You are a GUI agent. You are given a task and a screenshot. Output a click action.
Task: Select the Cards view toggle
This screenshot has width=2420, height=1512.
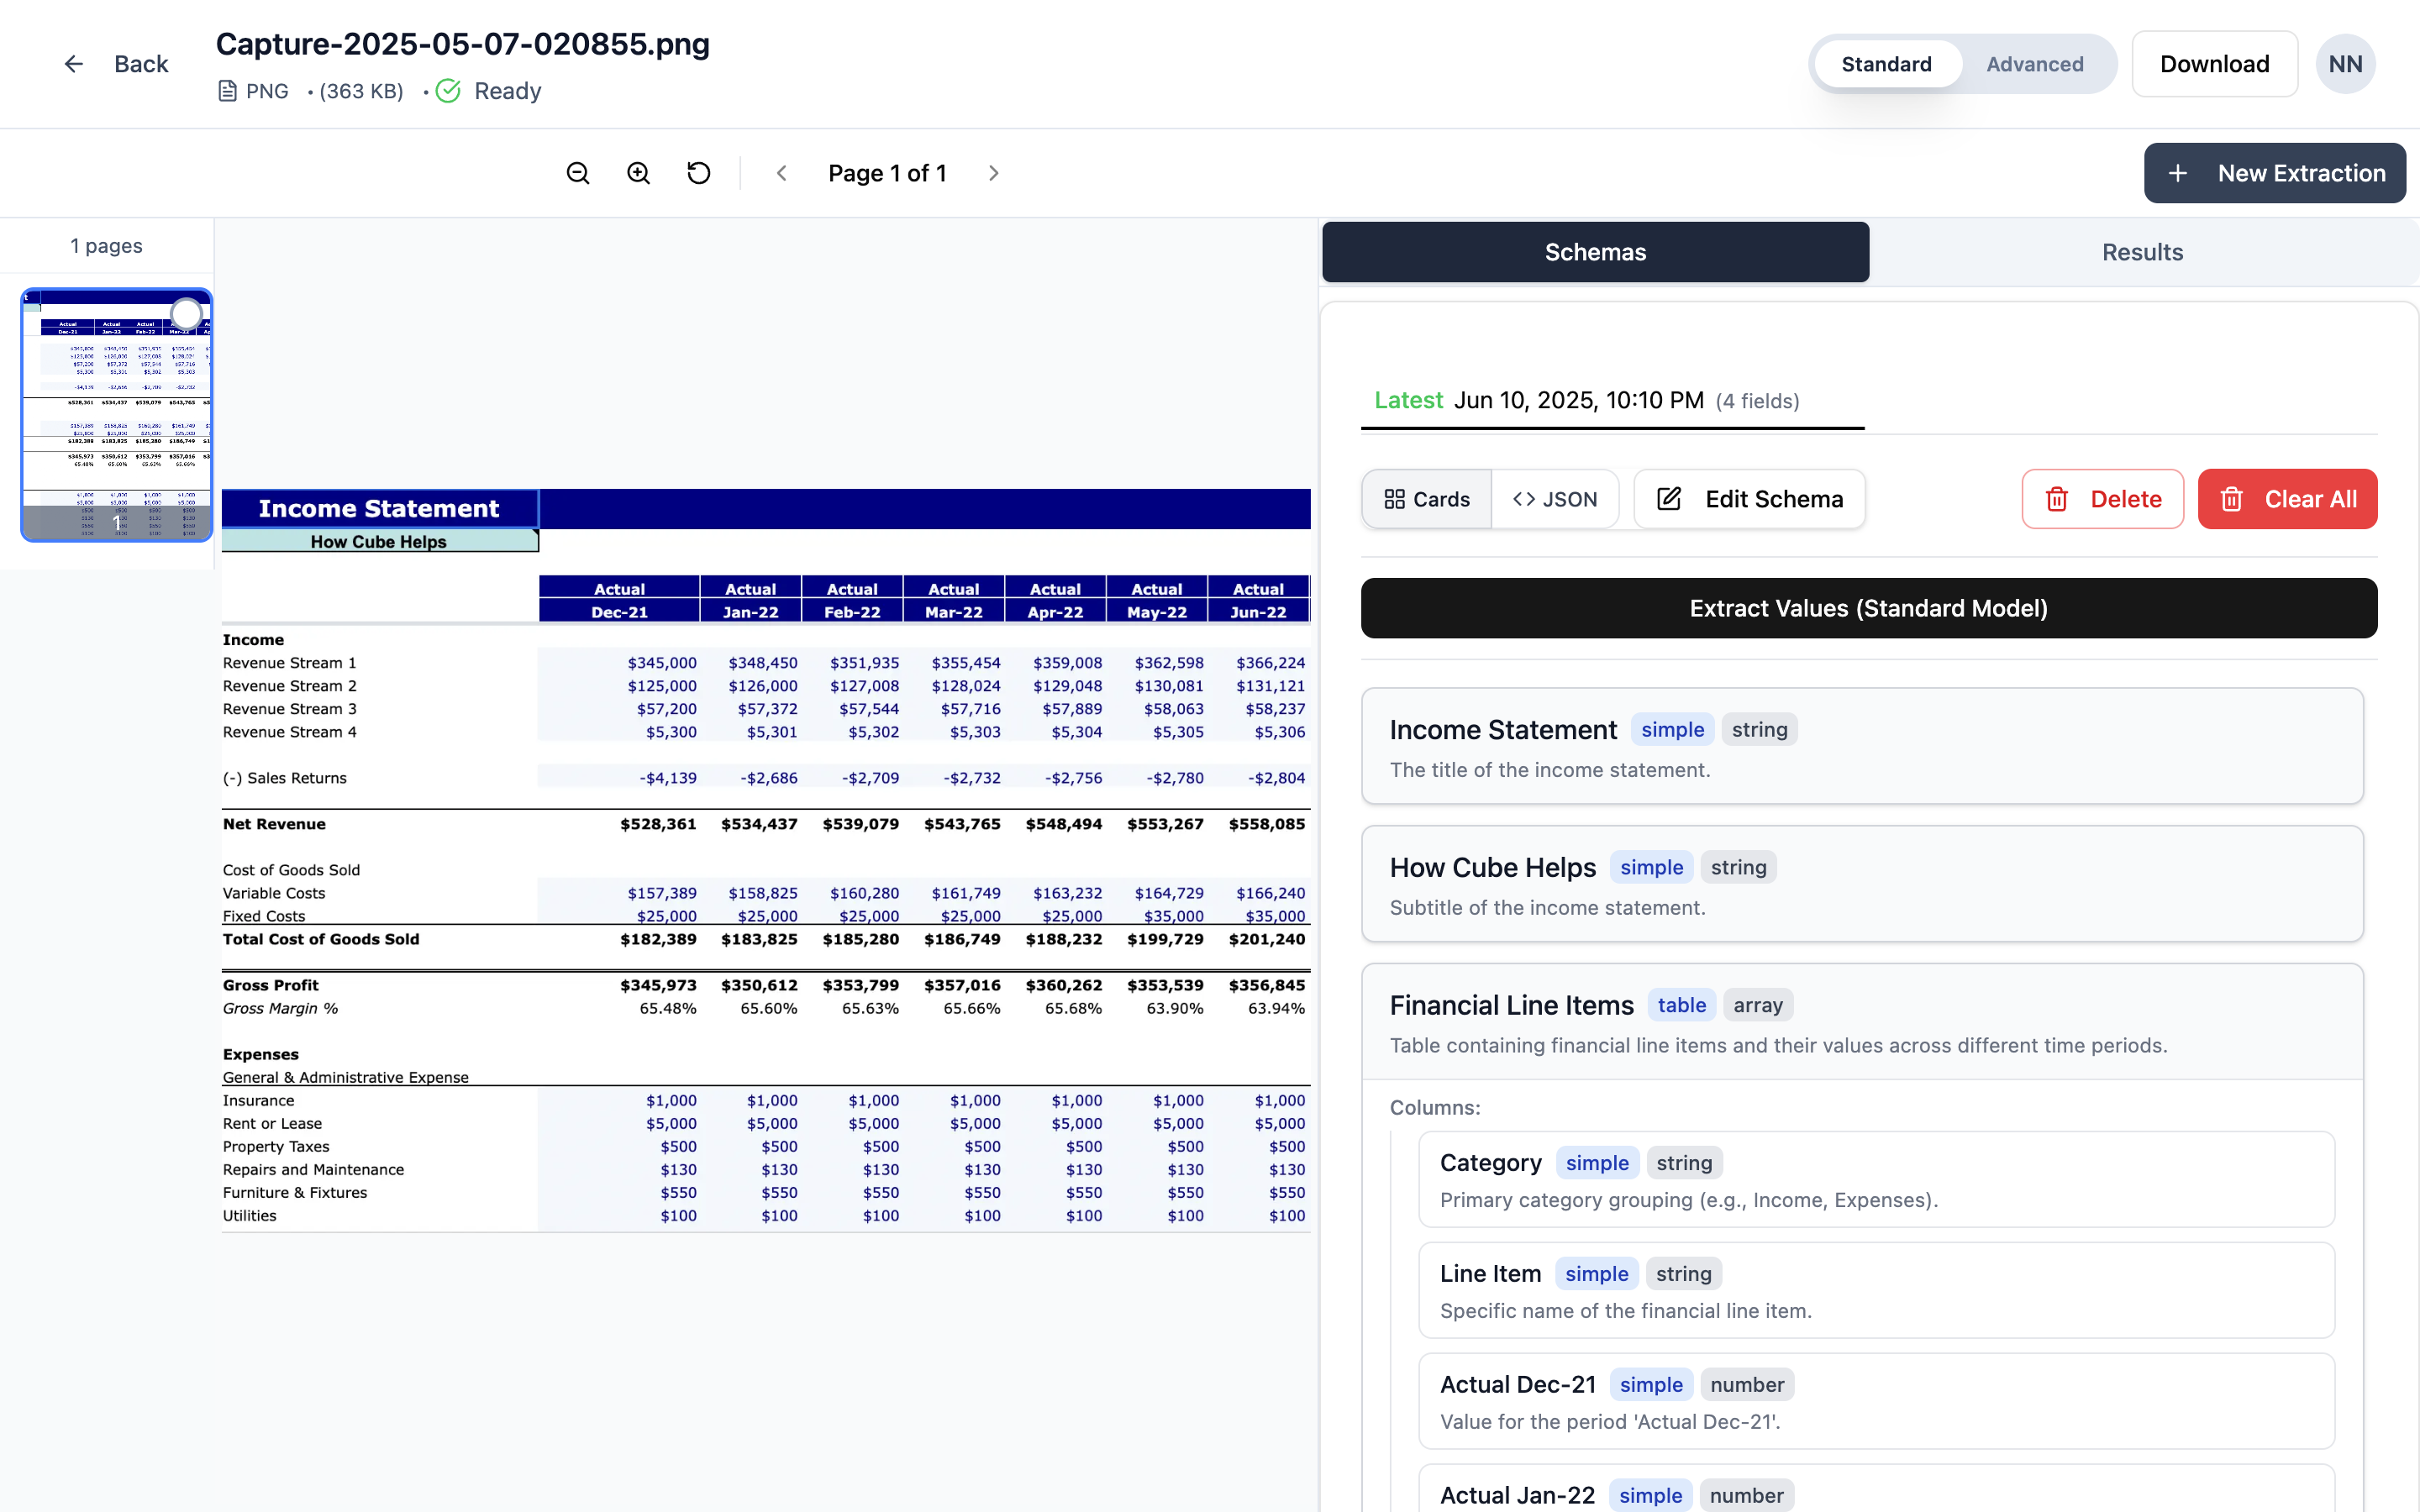pyautogui.click(x=1426, y=499)
